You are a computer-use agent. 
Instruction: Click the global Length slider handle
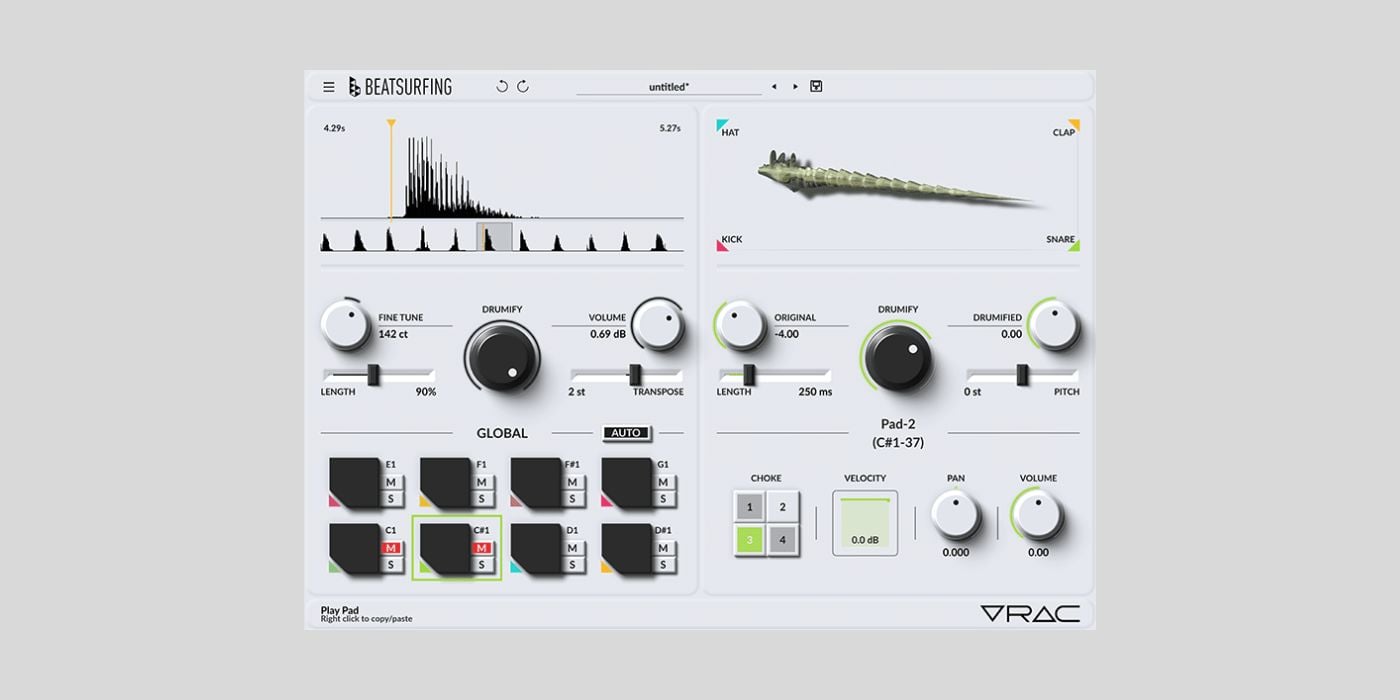tap(373, 375)
